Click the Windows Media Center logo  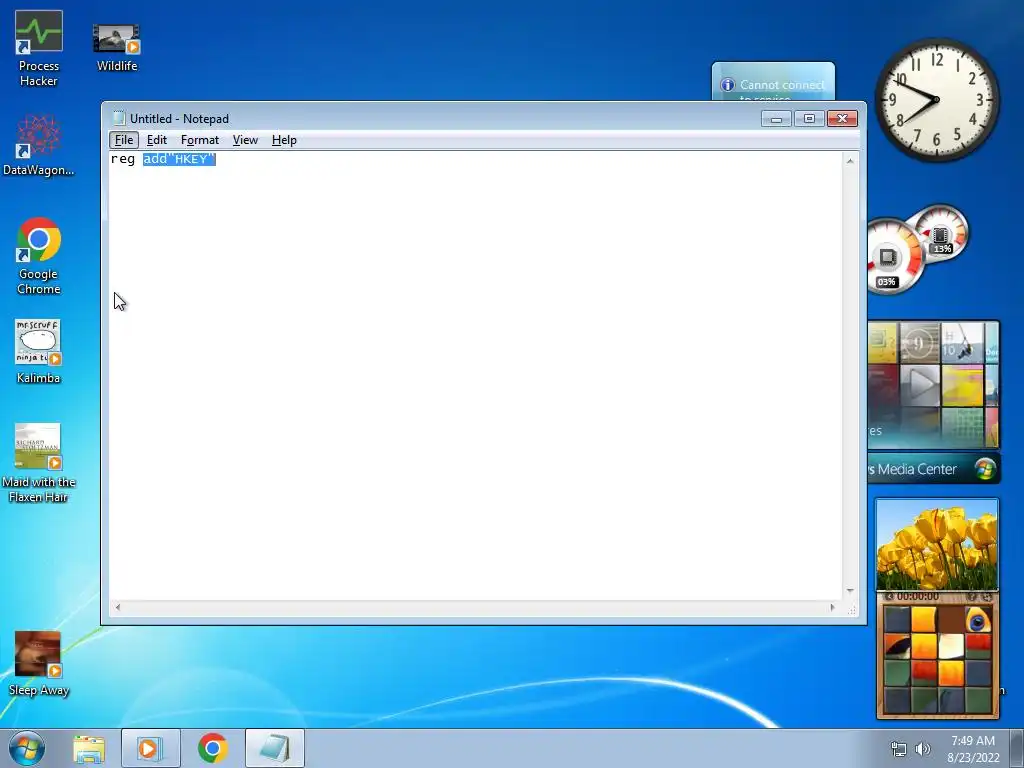985,469
